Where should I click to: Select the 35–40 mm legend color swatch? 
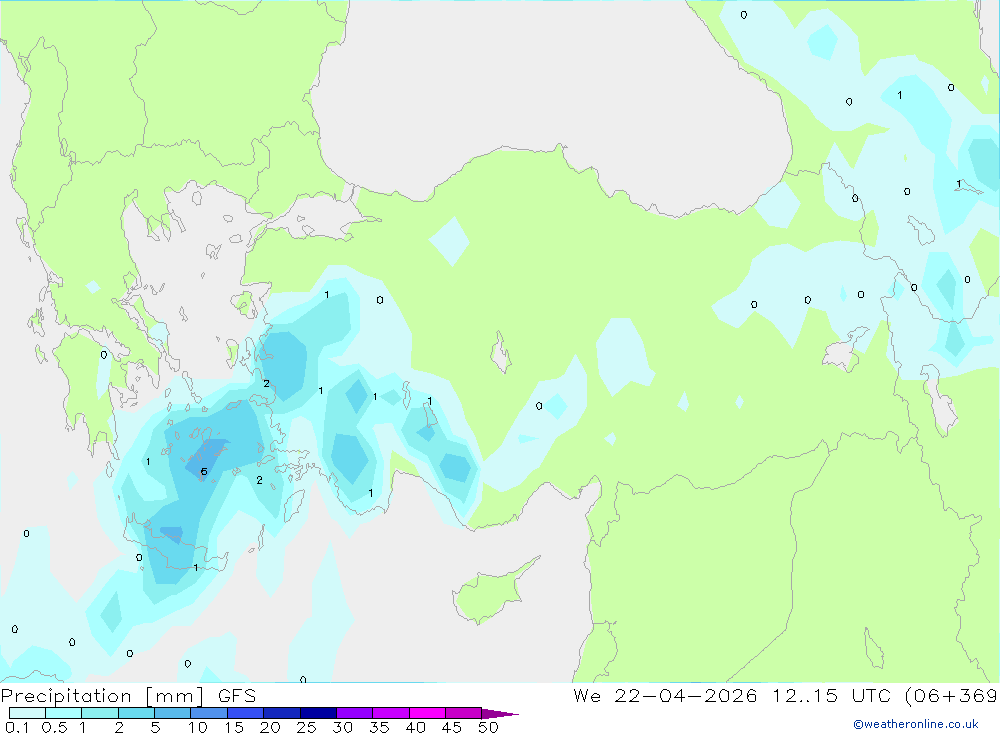[390, 713]
